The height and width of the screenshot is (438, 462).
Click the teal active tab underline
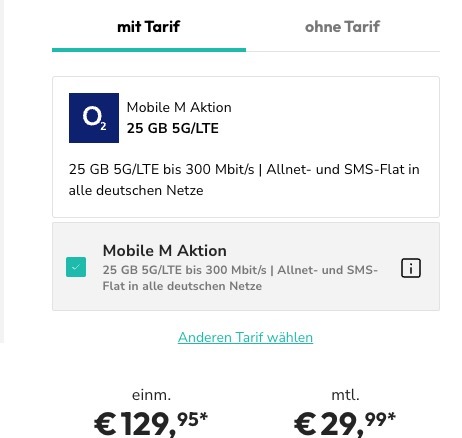[149, 50]
